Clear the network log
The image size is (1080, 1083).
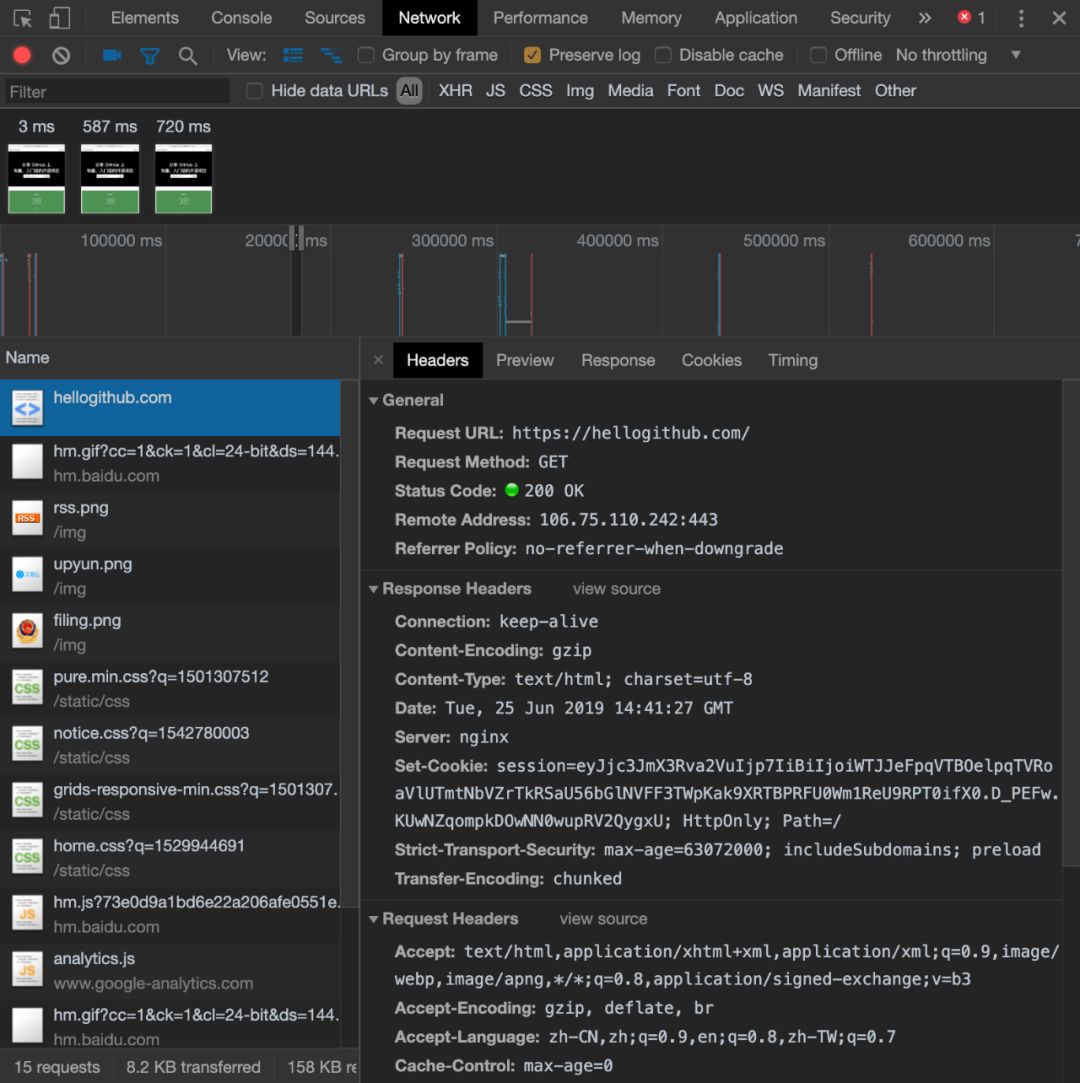[61, 55]
